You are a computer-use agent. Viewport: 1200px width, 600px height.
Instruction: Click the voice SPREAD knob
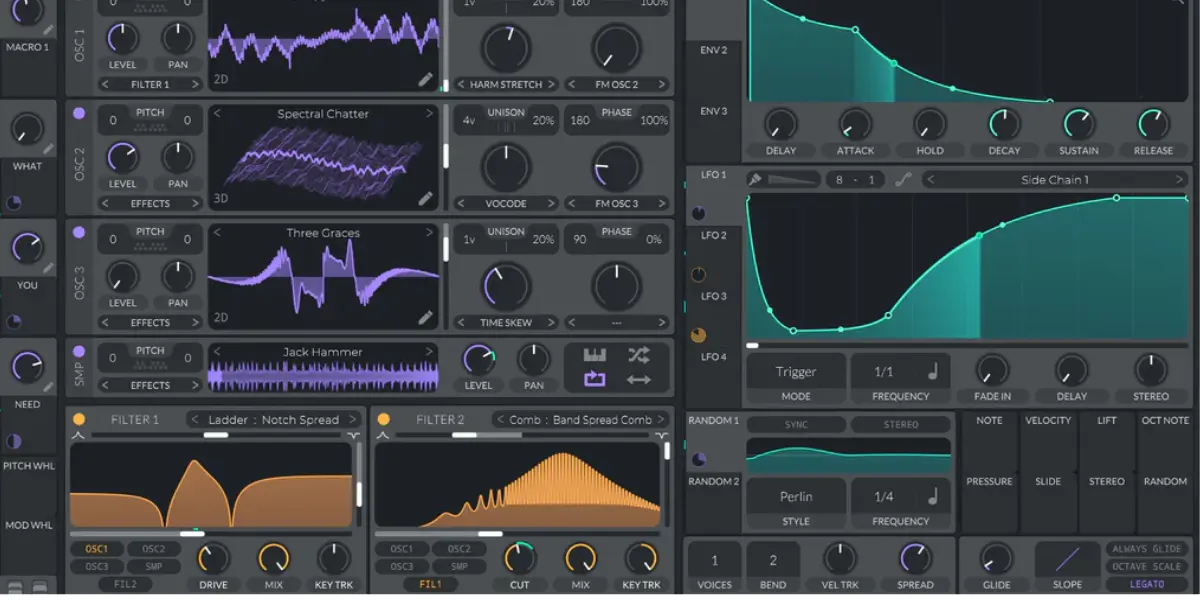tap(915, 558)
